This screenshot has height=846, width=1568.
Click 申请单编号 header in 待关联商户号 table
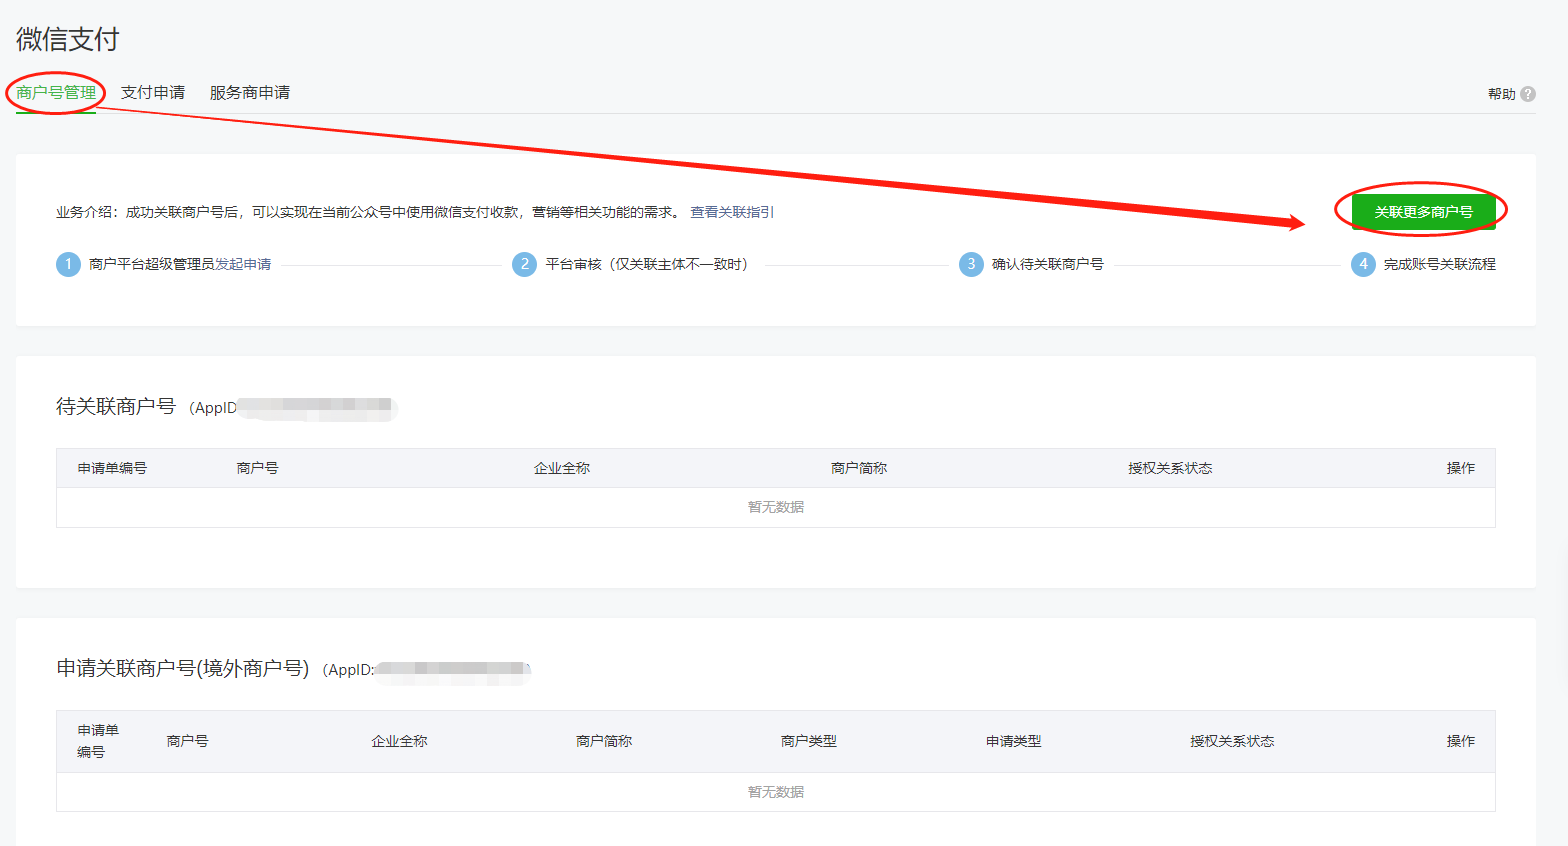pos(112,468)
